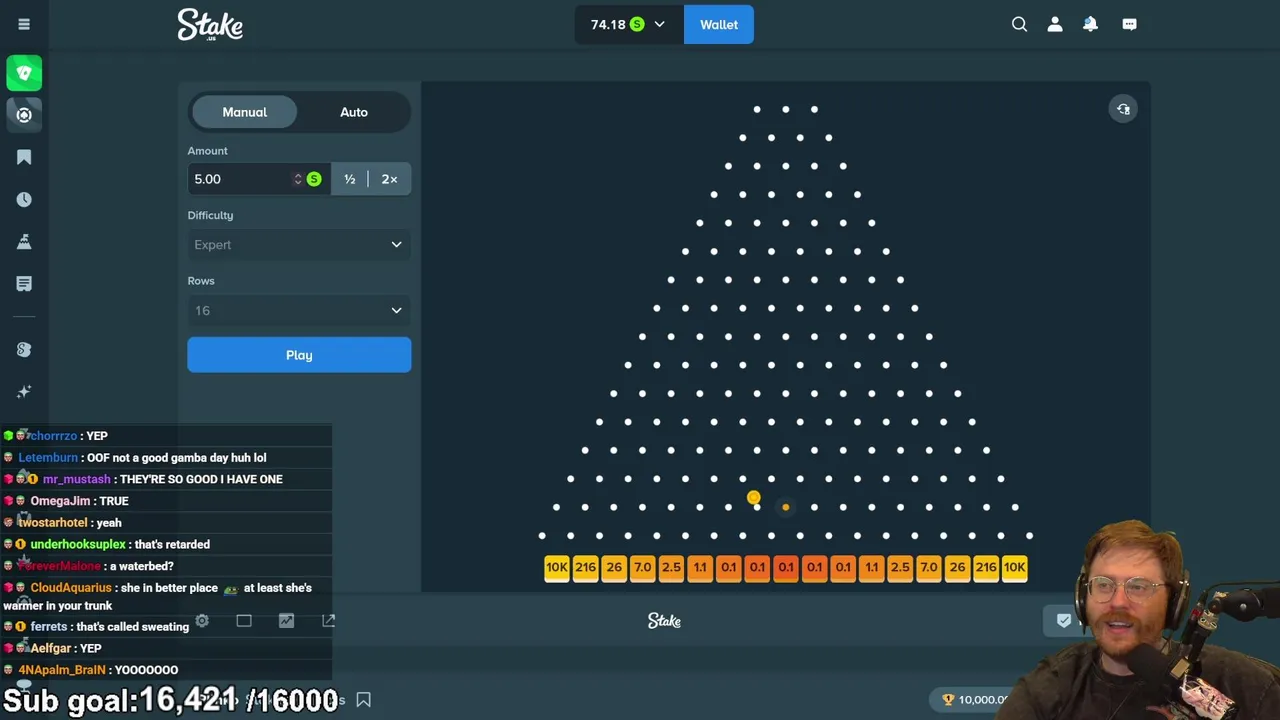Click the center 0.1 multiplier bucket
1280x720 pixels.
786,567
